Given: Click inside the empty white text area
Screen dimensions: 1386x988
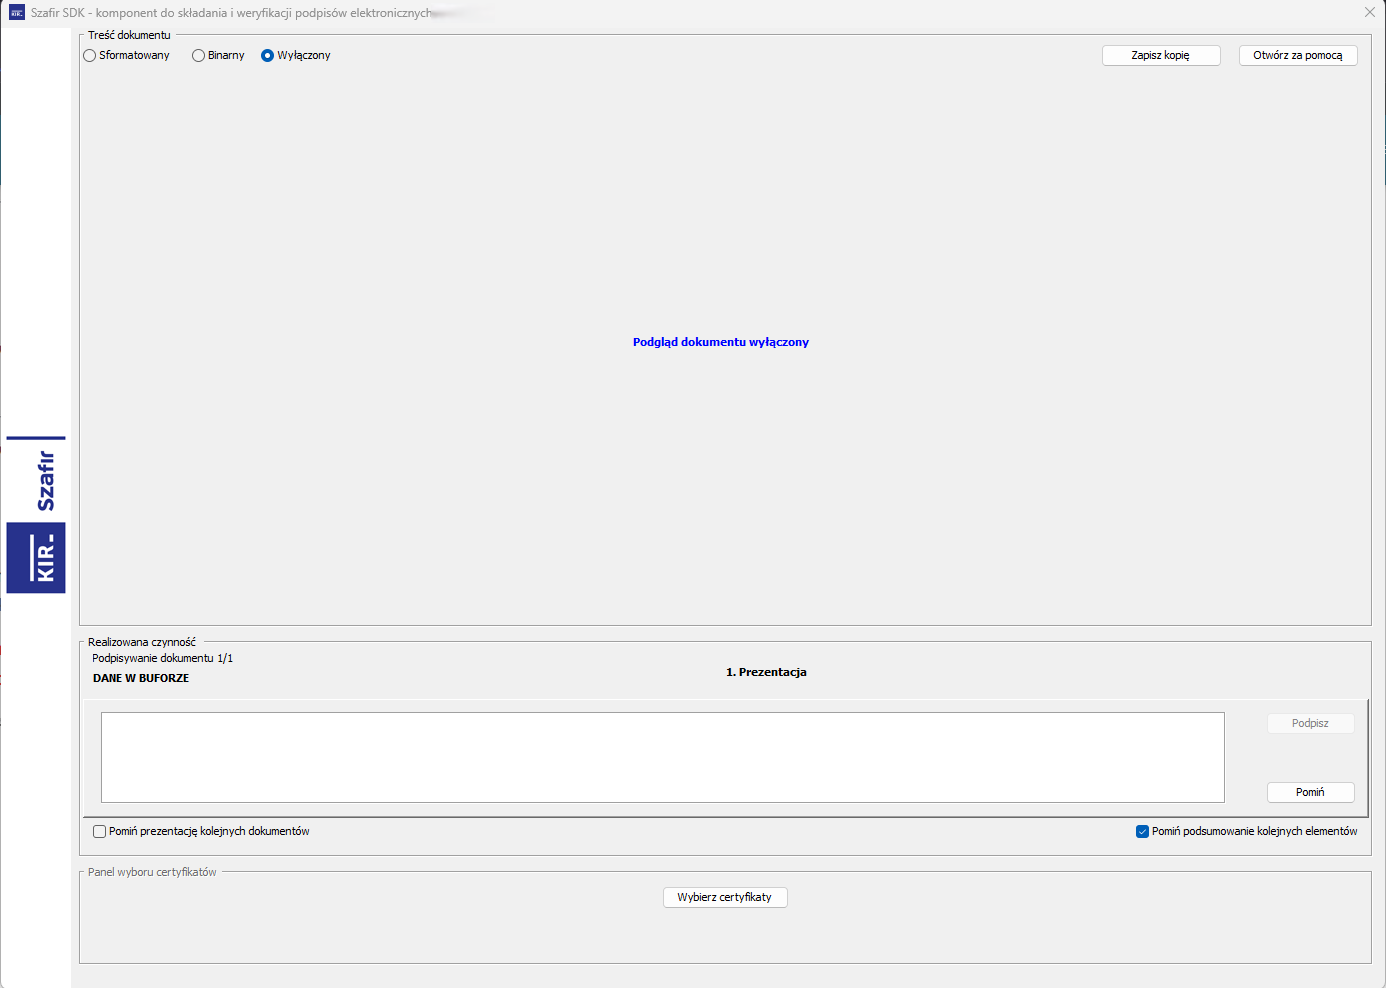Looking at the screenshot, I should point(662,757).
